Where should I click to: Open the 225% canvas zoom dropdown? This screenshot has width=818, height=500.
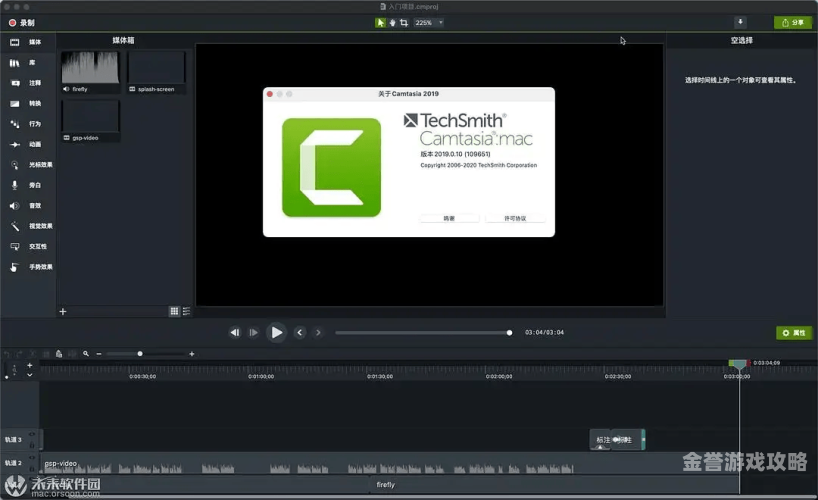coord(428,22)
